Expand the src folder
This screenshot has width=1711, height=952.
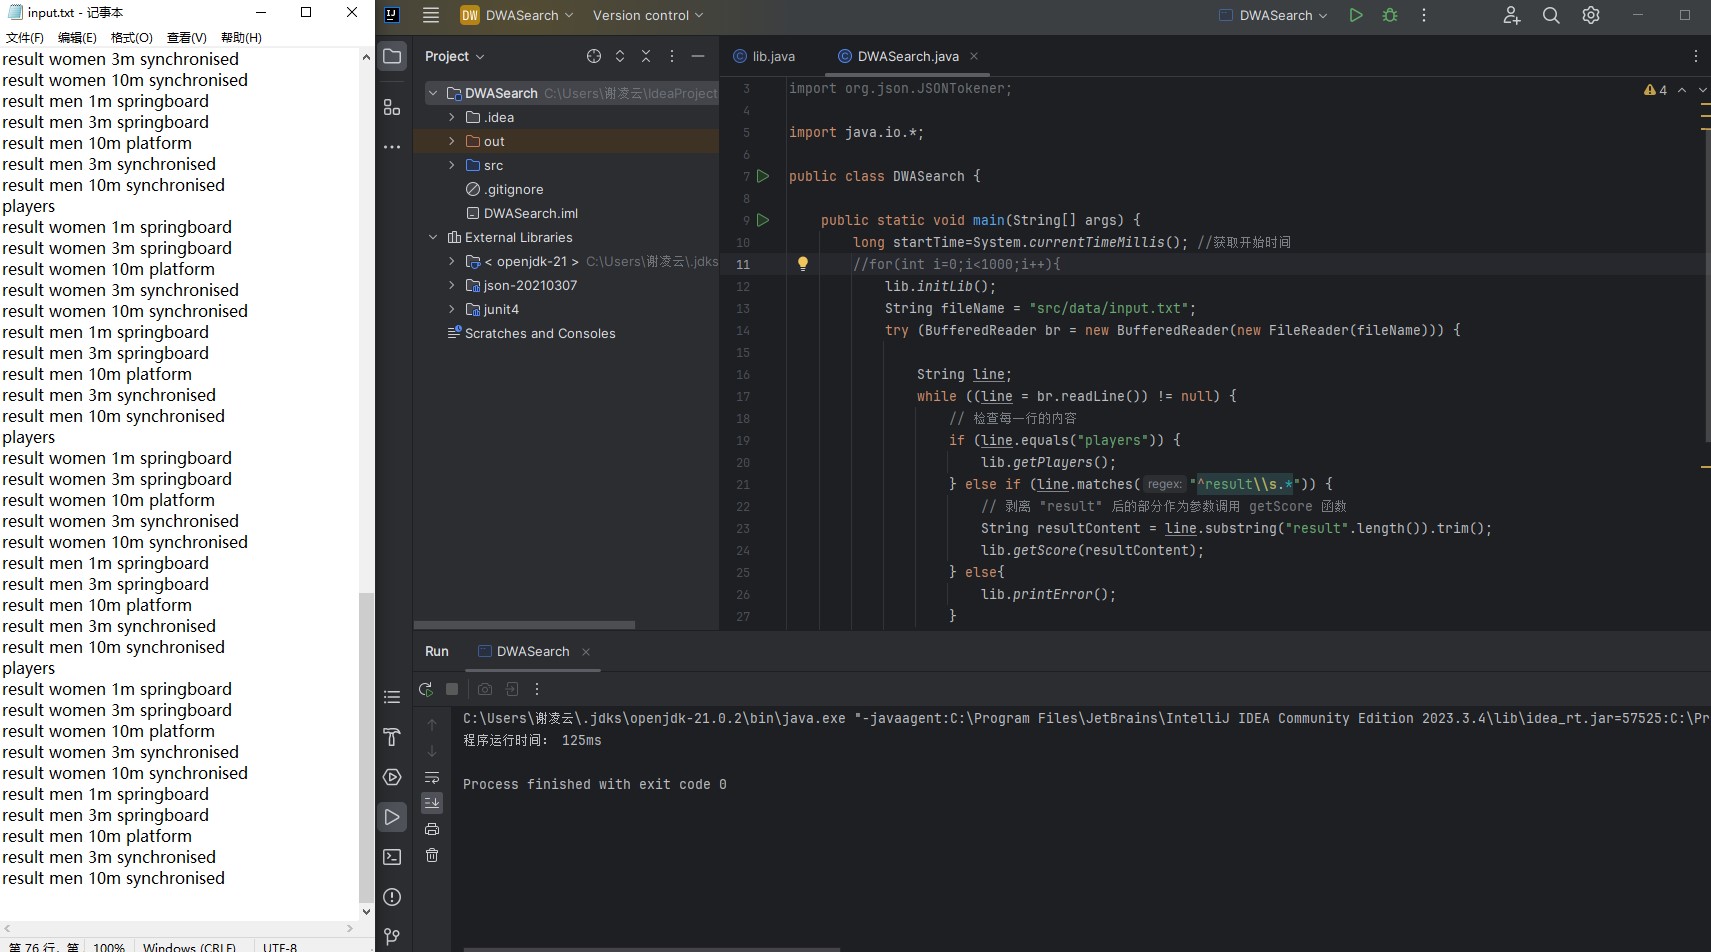[x=452, y=165]
